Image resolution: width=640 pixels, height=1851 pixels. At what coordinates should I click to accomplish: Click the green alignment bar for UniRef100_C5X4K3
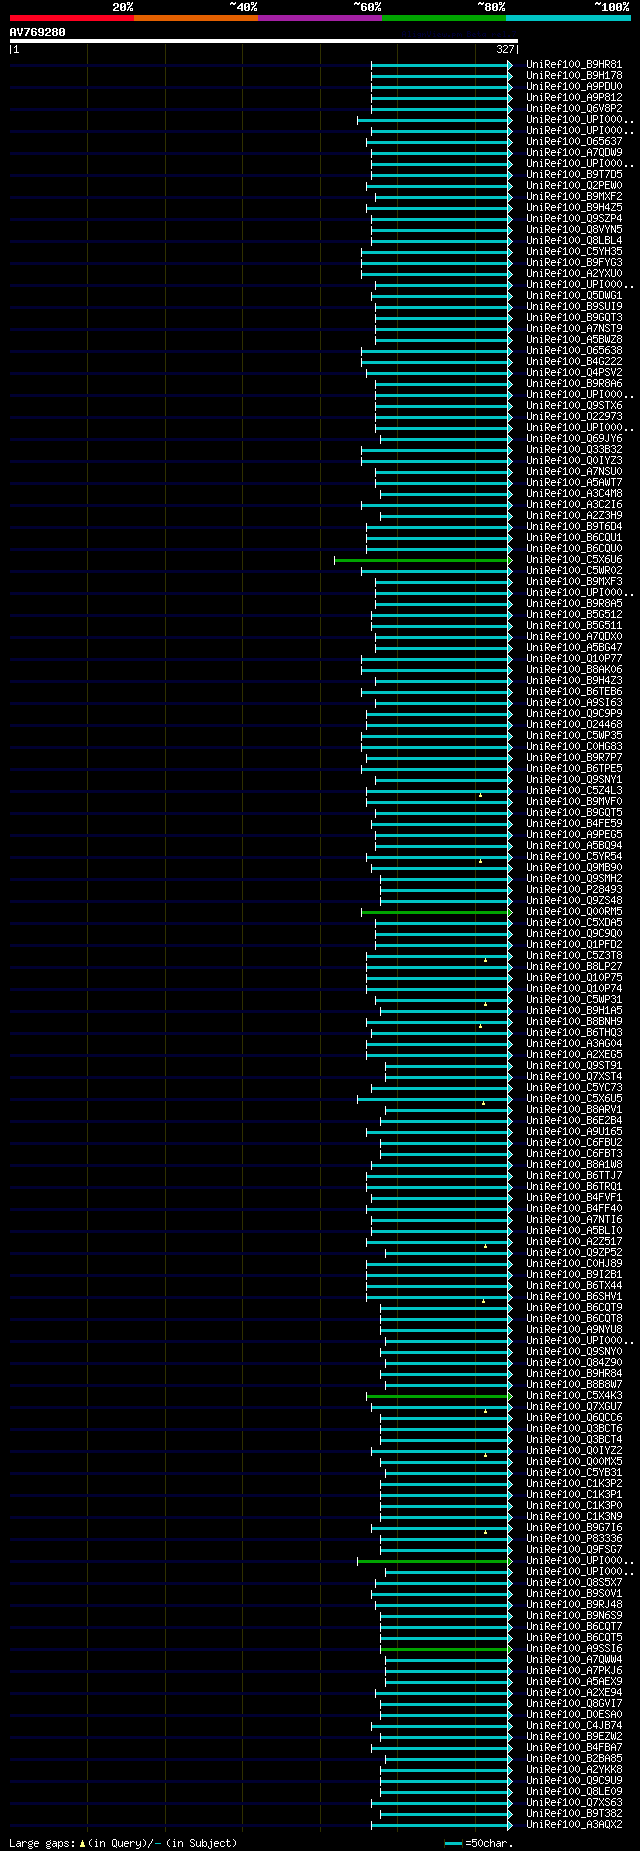click(439, 1396)
